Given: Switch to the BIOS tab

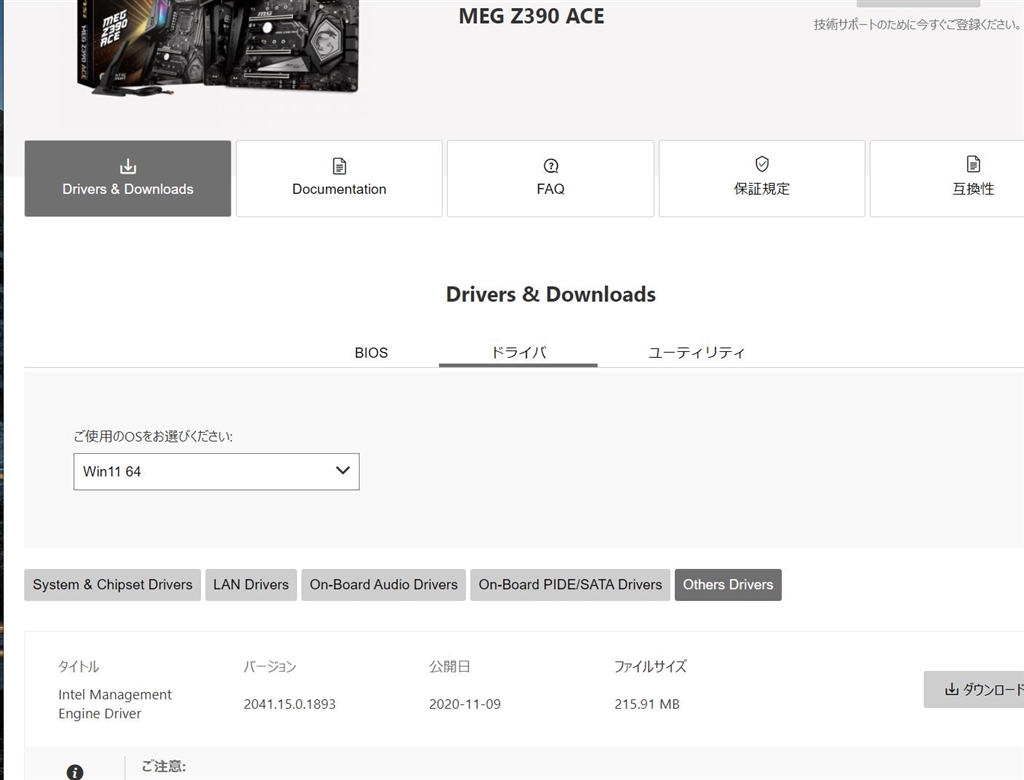Looking at the screenshot, I should pos(371,353).
